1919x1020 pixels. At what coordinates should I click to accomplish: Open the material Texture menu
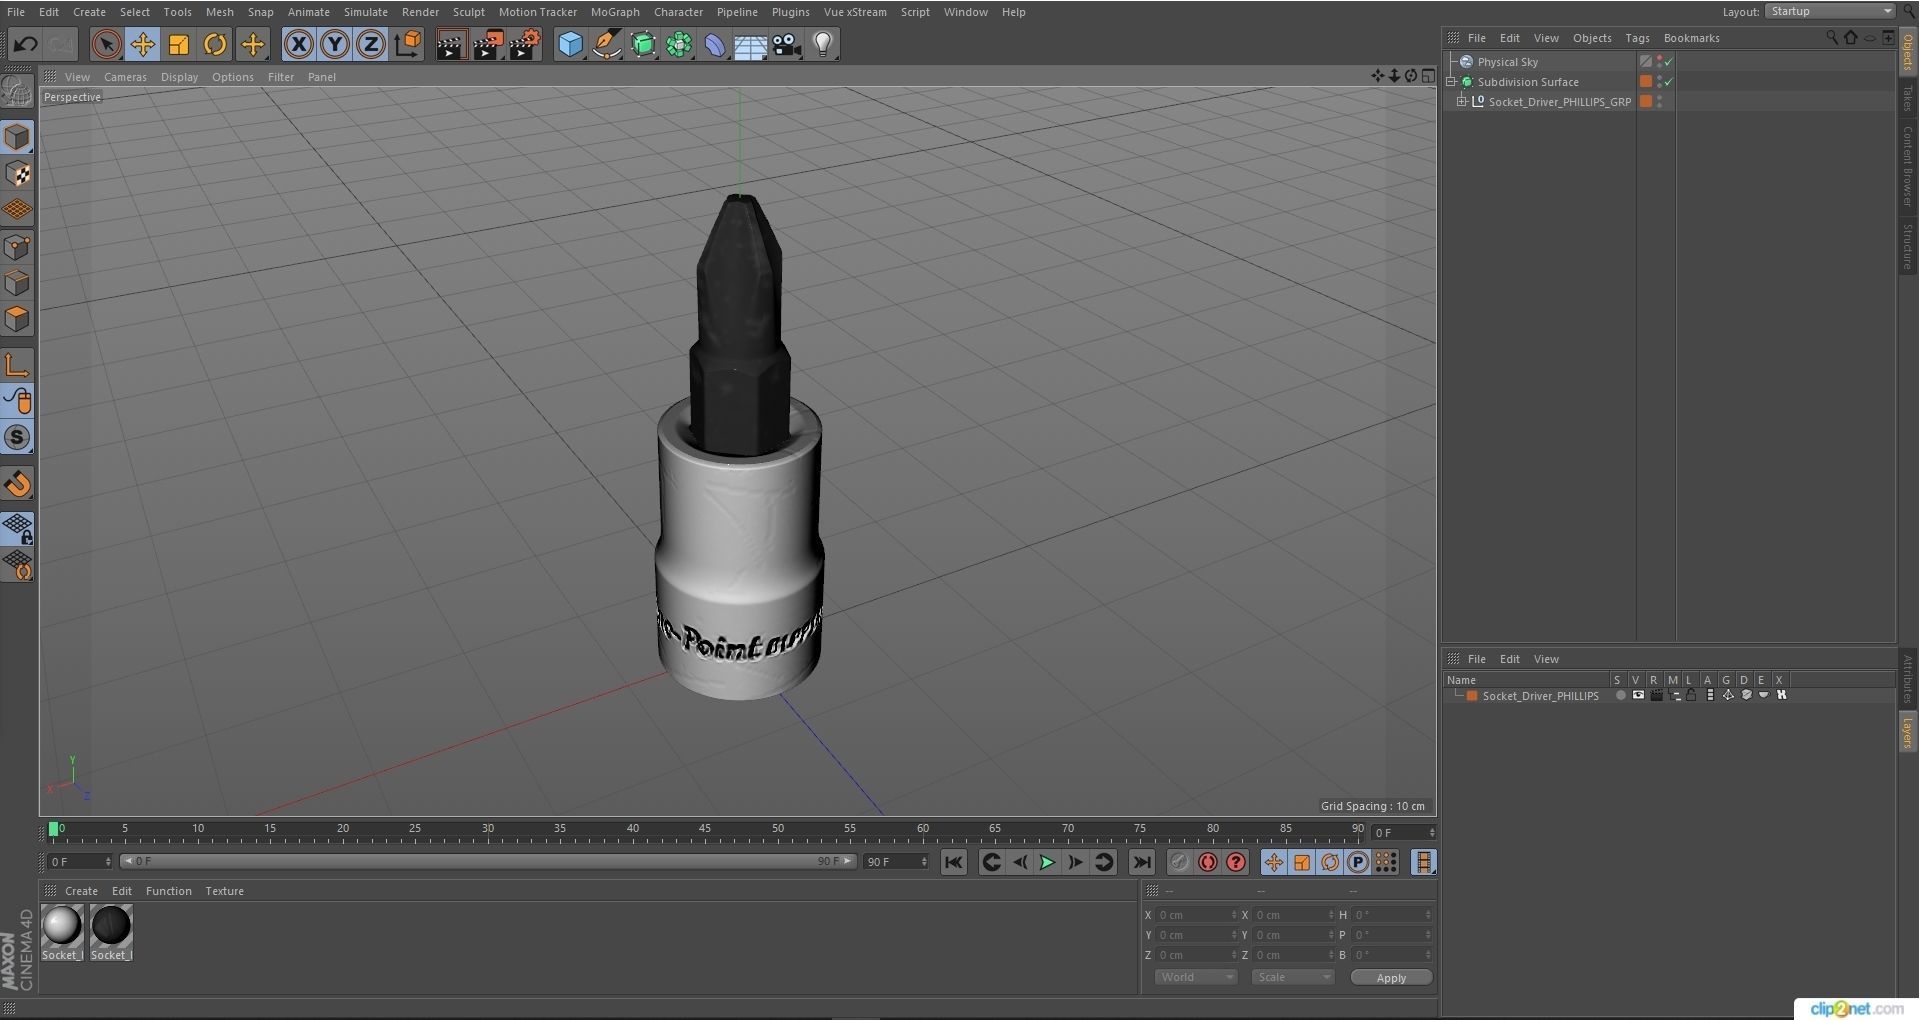click(224, 891)
